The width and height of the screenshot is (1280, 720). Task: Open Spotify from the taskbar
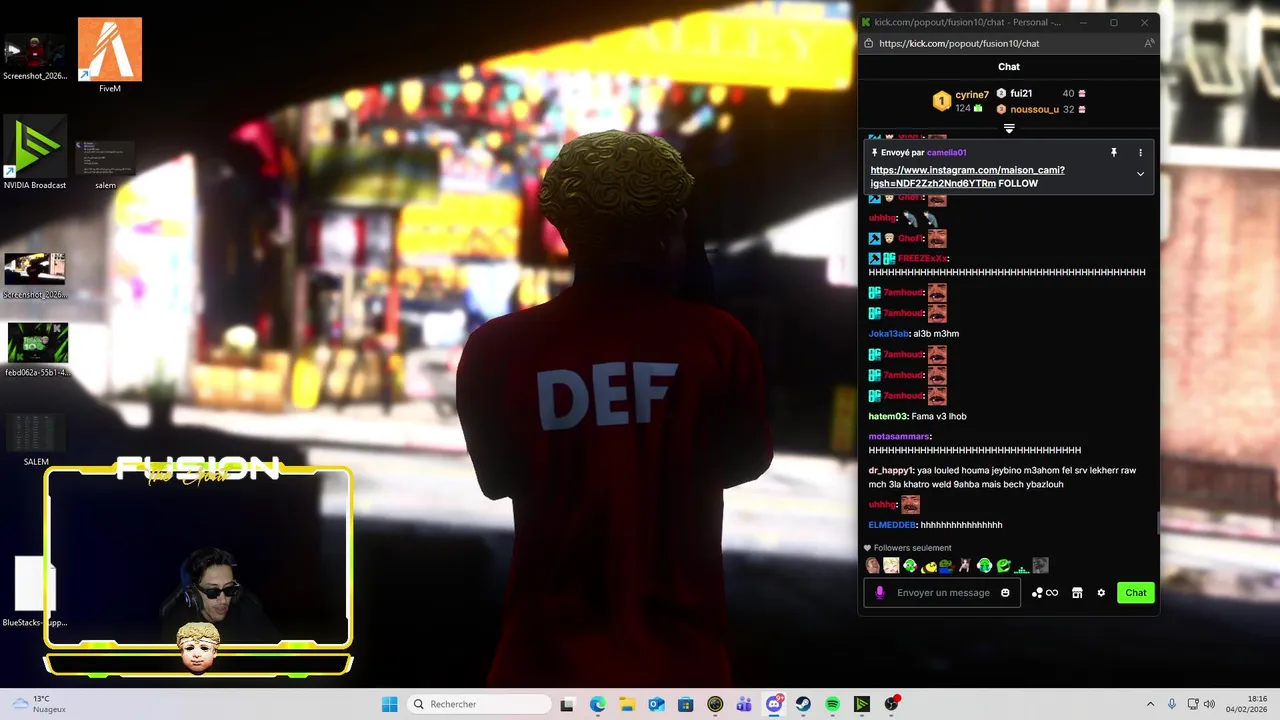click(832, 704)
